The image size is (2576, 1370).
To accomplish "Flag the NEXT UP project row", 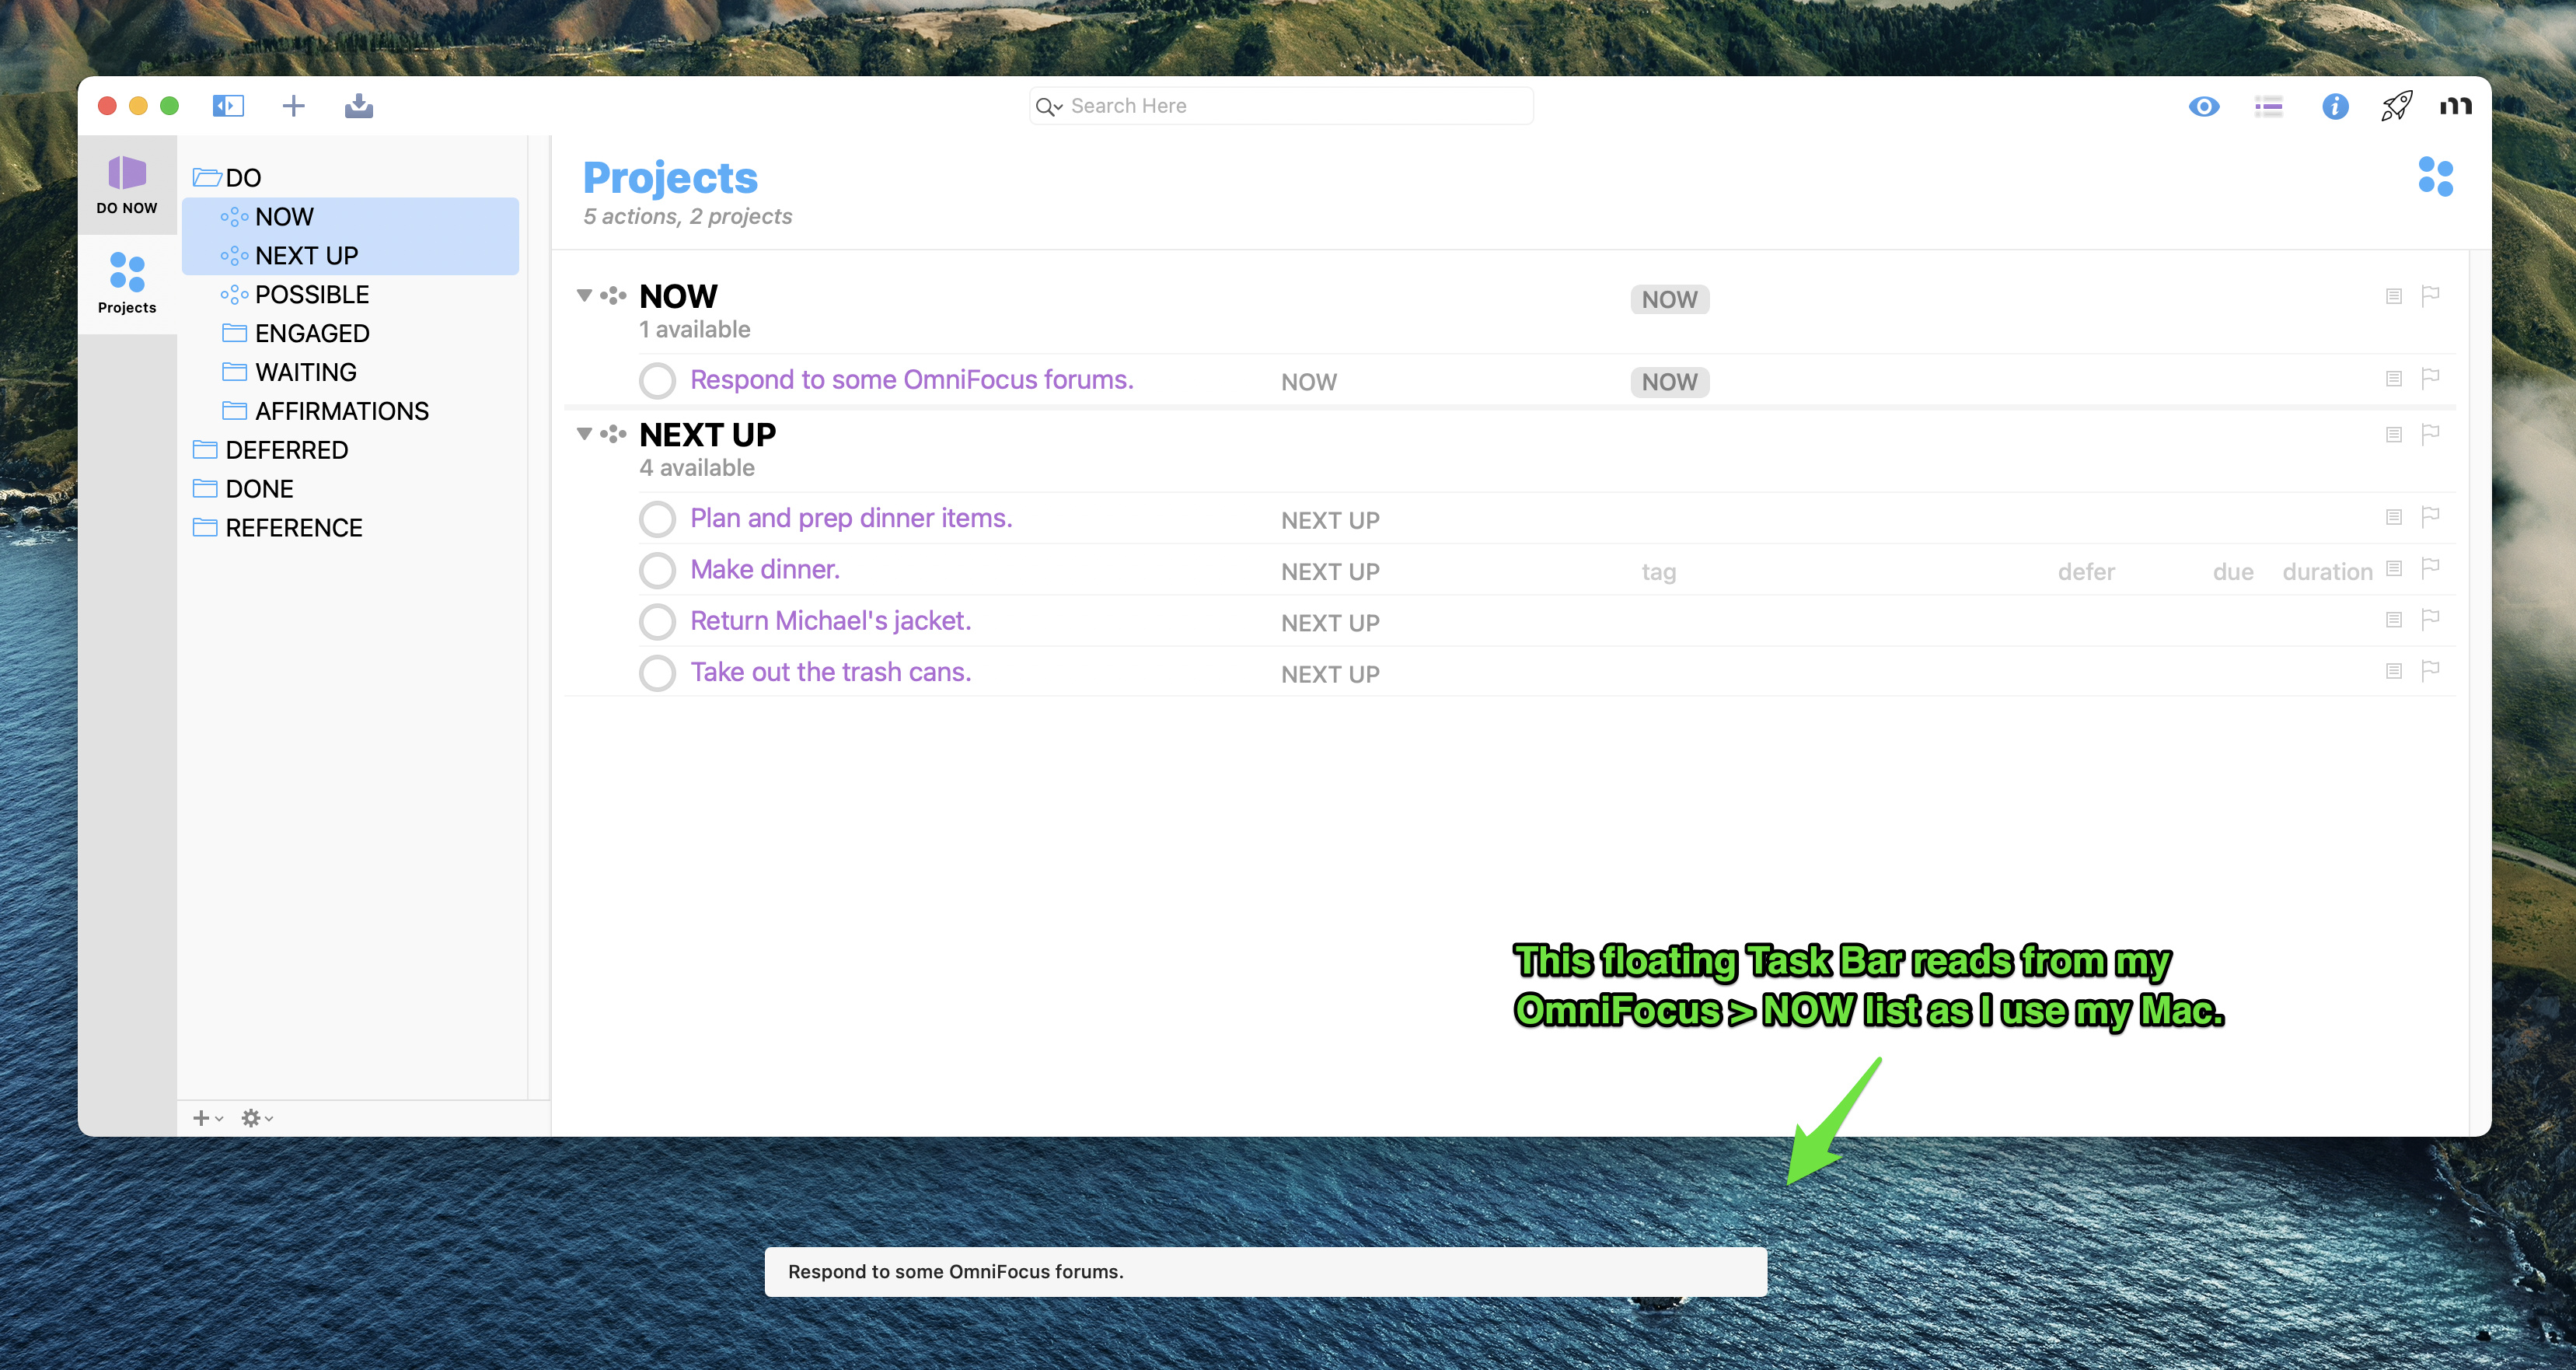I will 2431,435.
